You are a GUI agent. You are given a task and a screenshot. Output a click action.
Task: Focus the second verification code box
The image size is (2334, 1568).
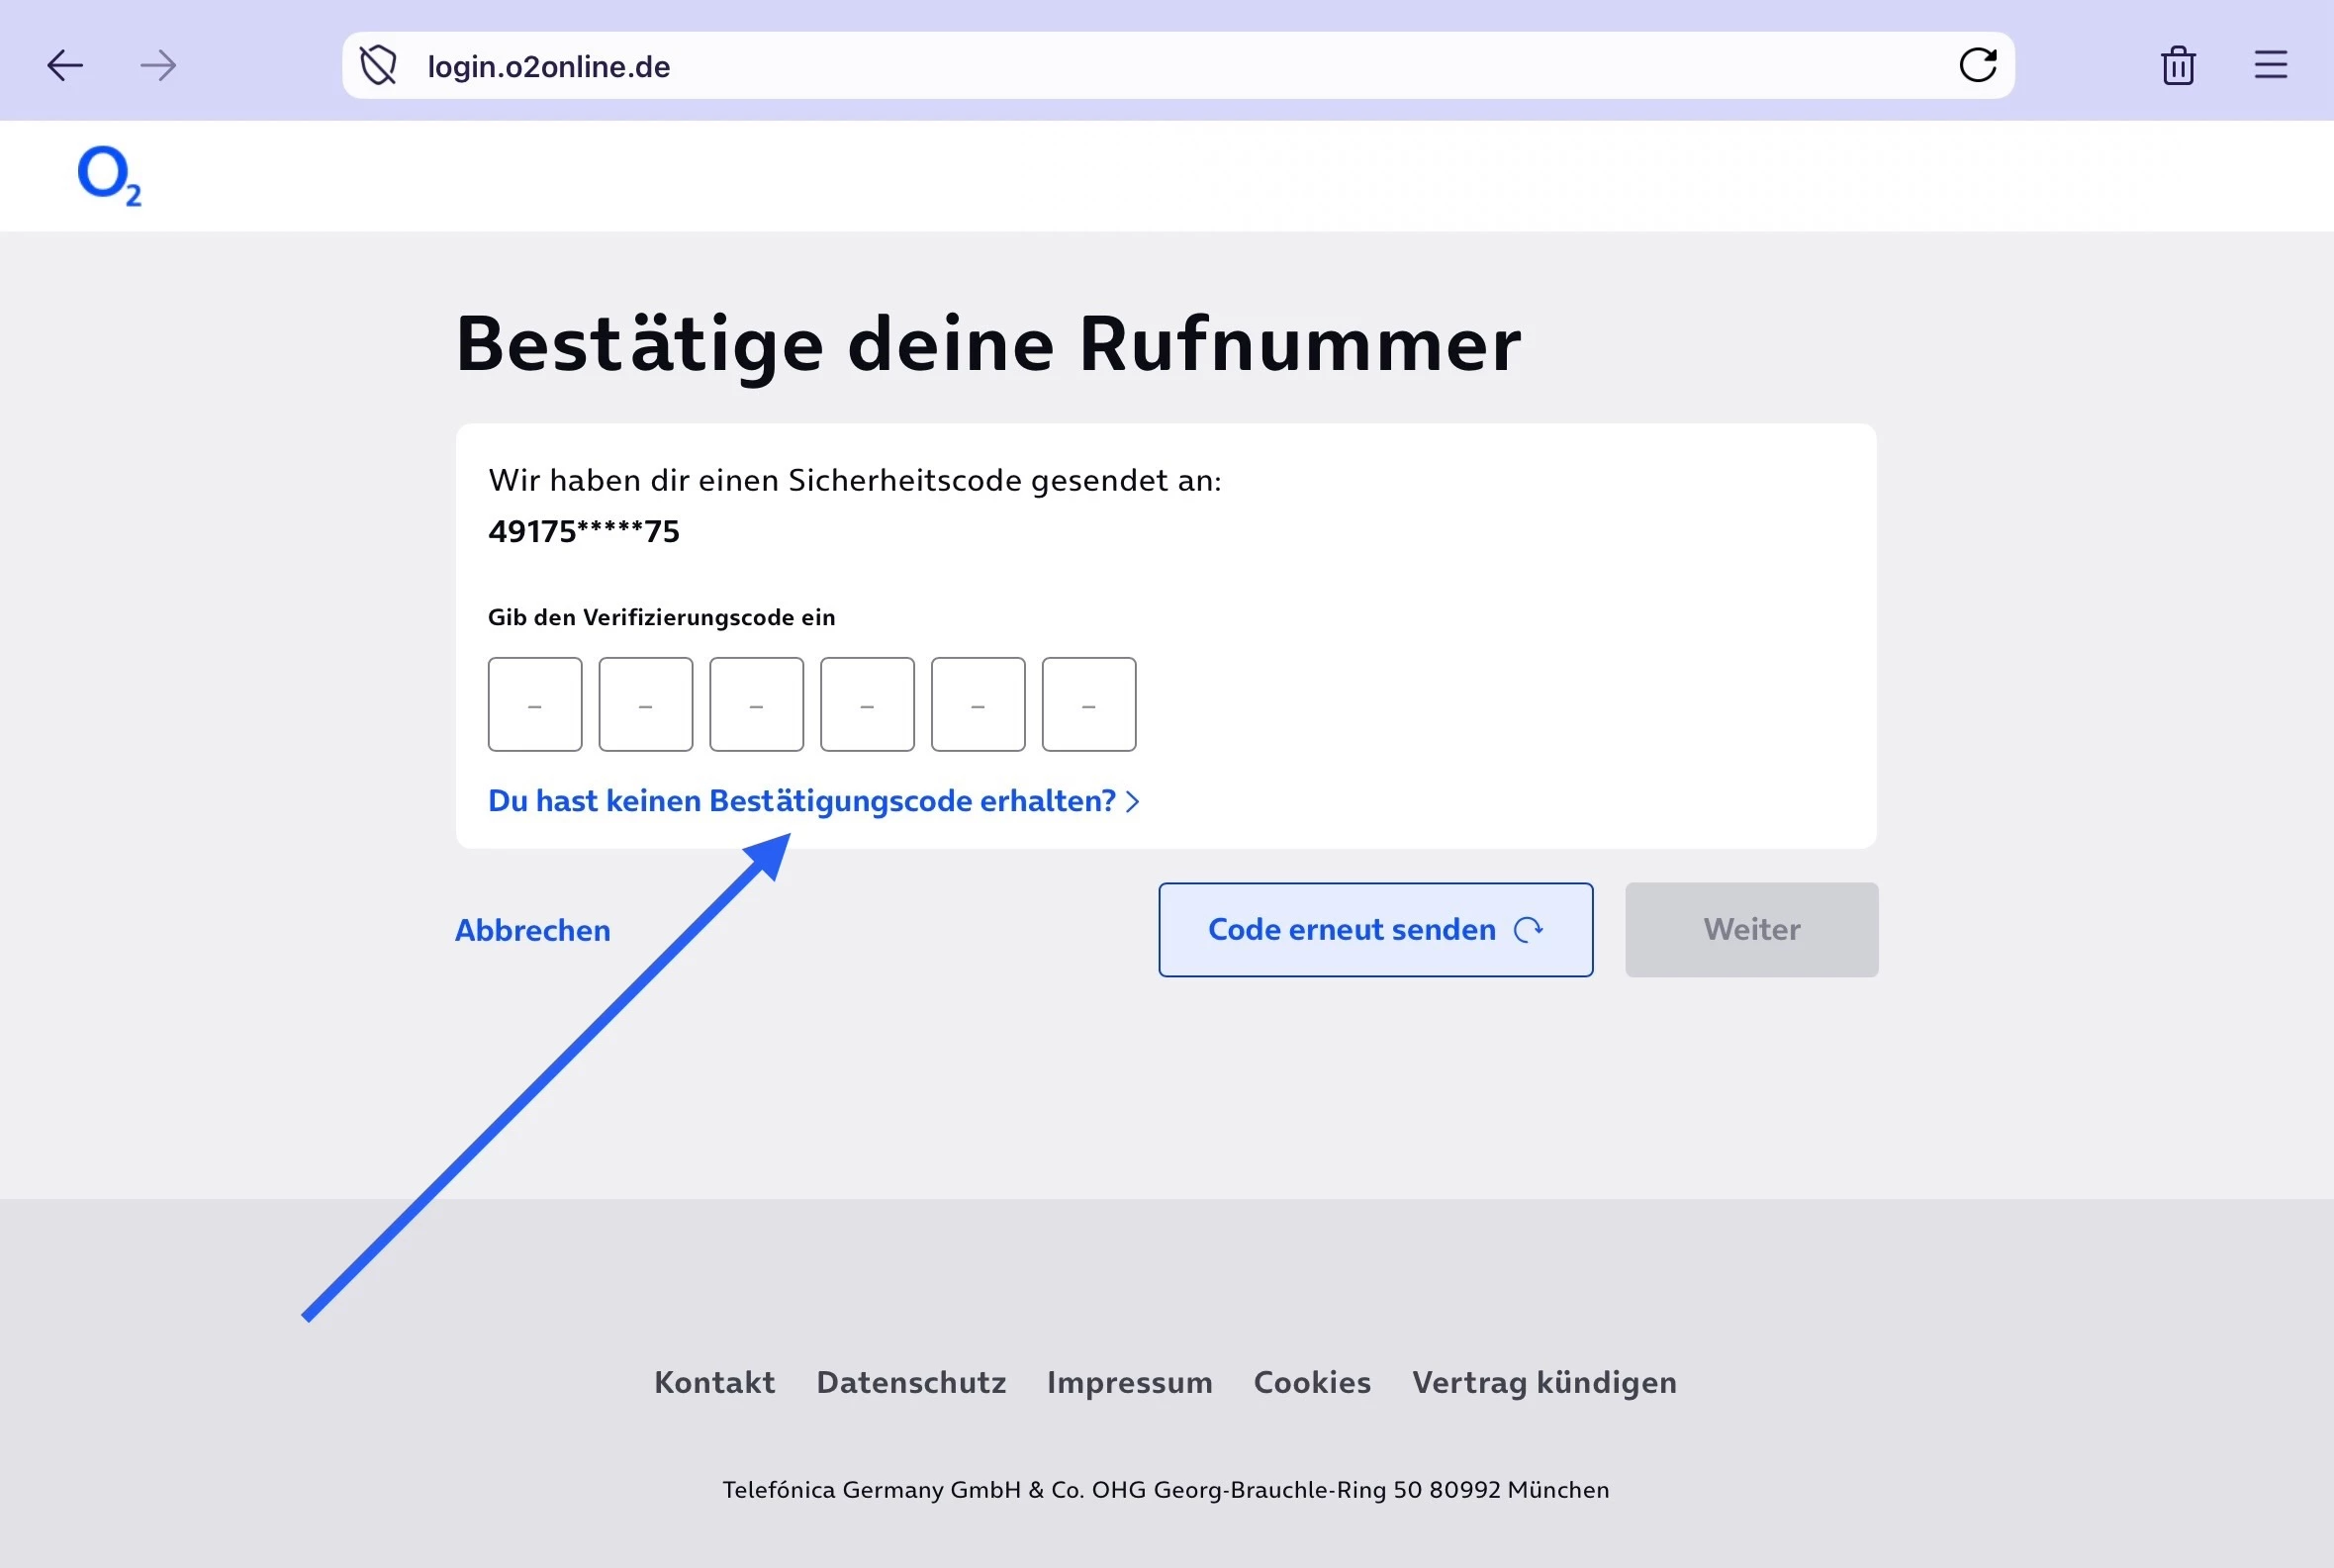(646, 704)
